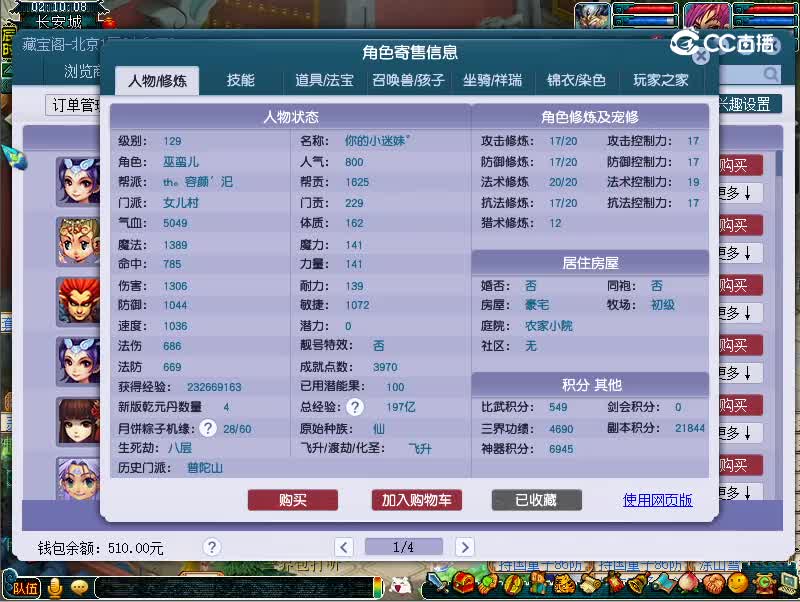800x602 pixels.
Task: Open the 使用网页版 link
Action: click(658, 500)
